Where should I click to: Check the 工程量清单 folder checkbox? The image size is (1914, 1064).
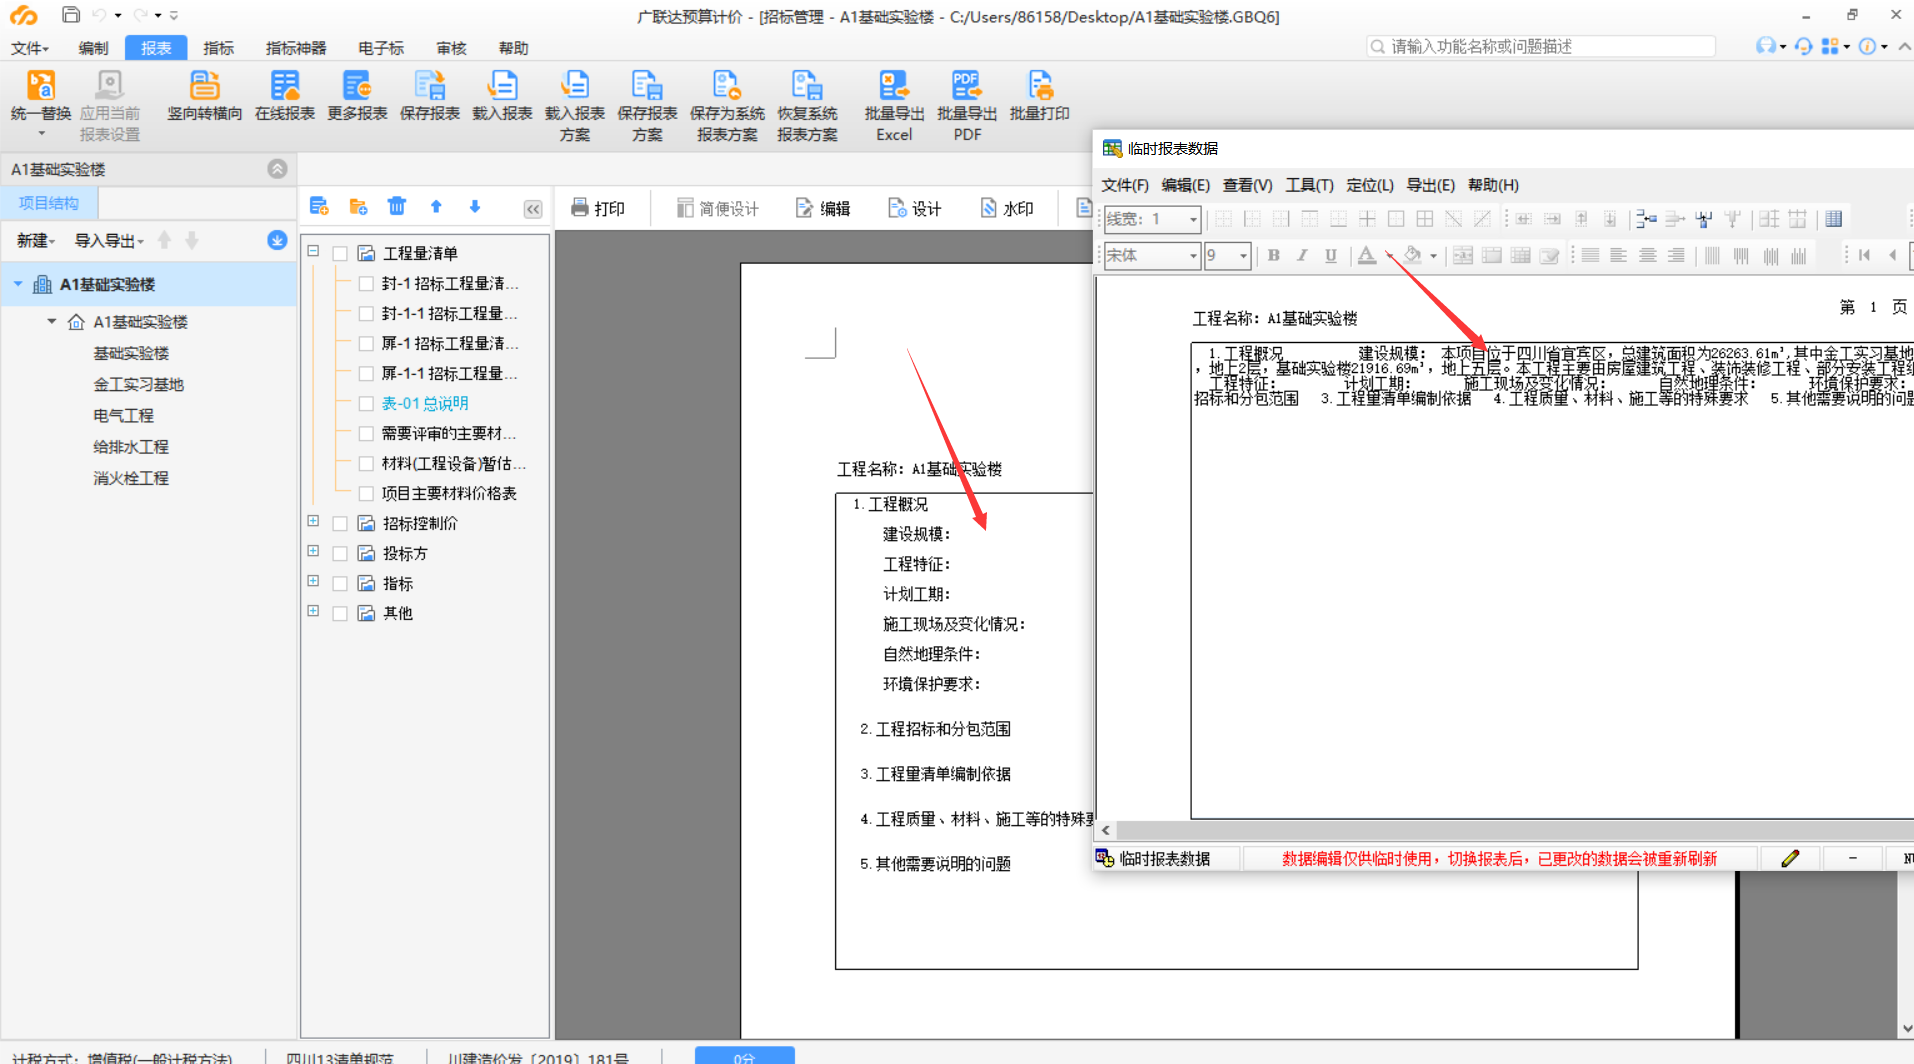[340, 254]
